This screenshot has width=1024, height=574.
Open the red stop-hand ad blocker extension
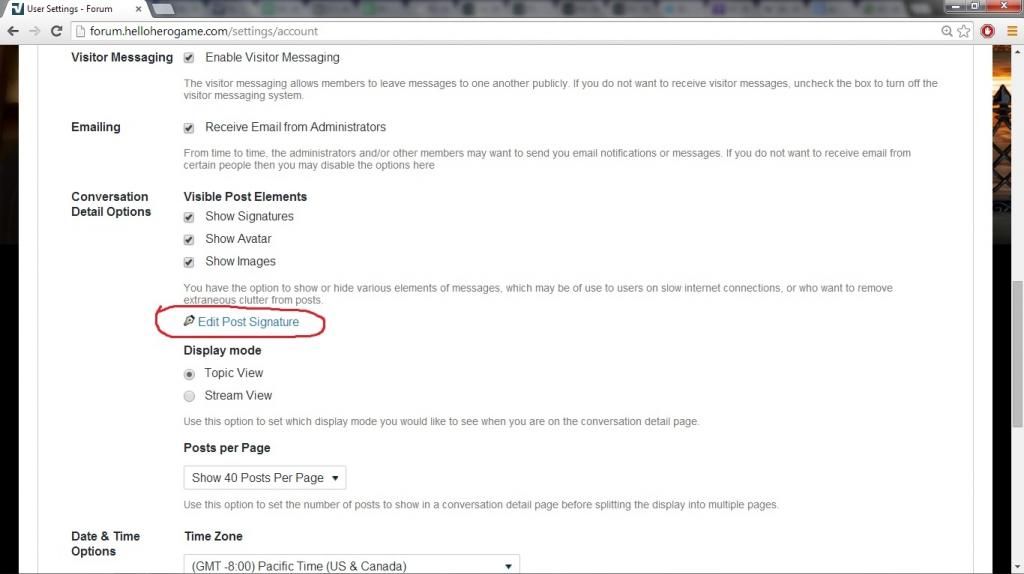988,31
